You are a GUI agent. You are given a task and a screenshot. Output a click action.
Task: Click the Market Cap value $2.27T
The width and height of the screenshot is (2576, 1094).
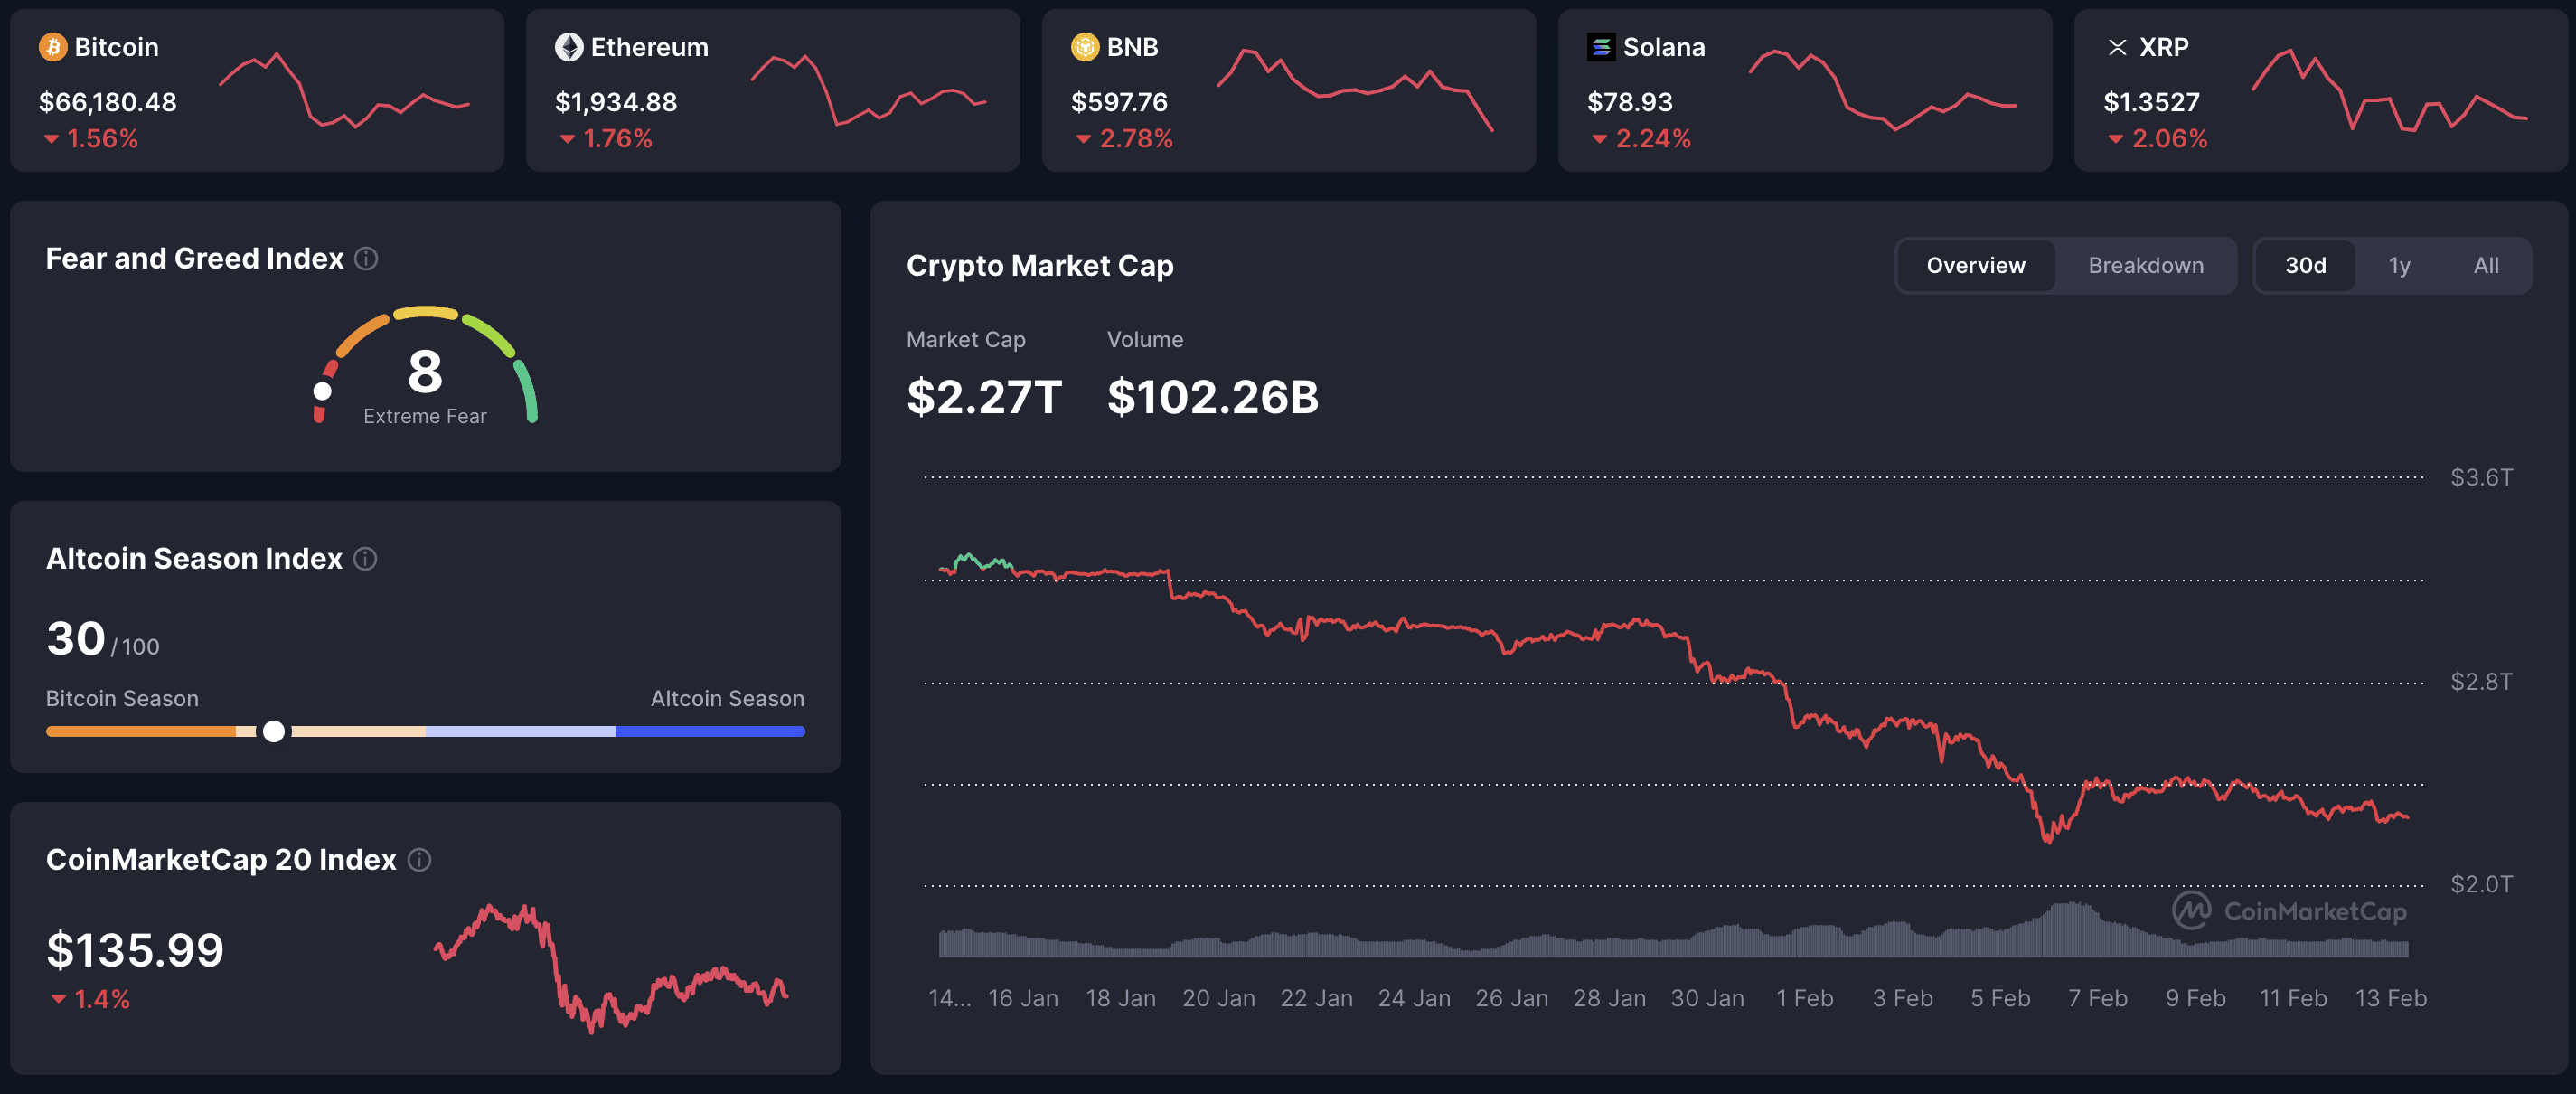coord(984,396)
